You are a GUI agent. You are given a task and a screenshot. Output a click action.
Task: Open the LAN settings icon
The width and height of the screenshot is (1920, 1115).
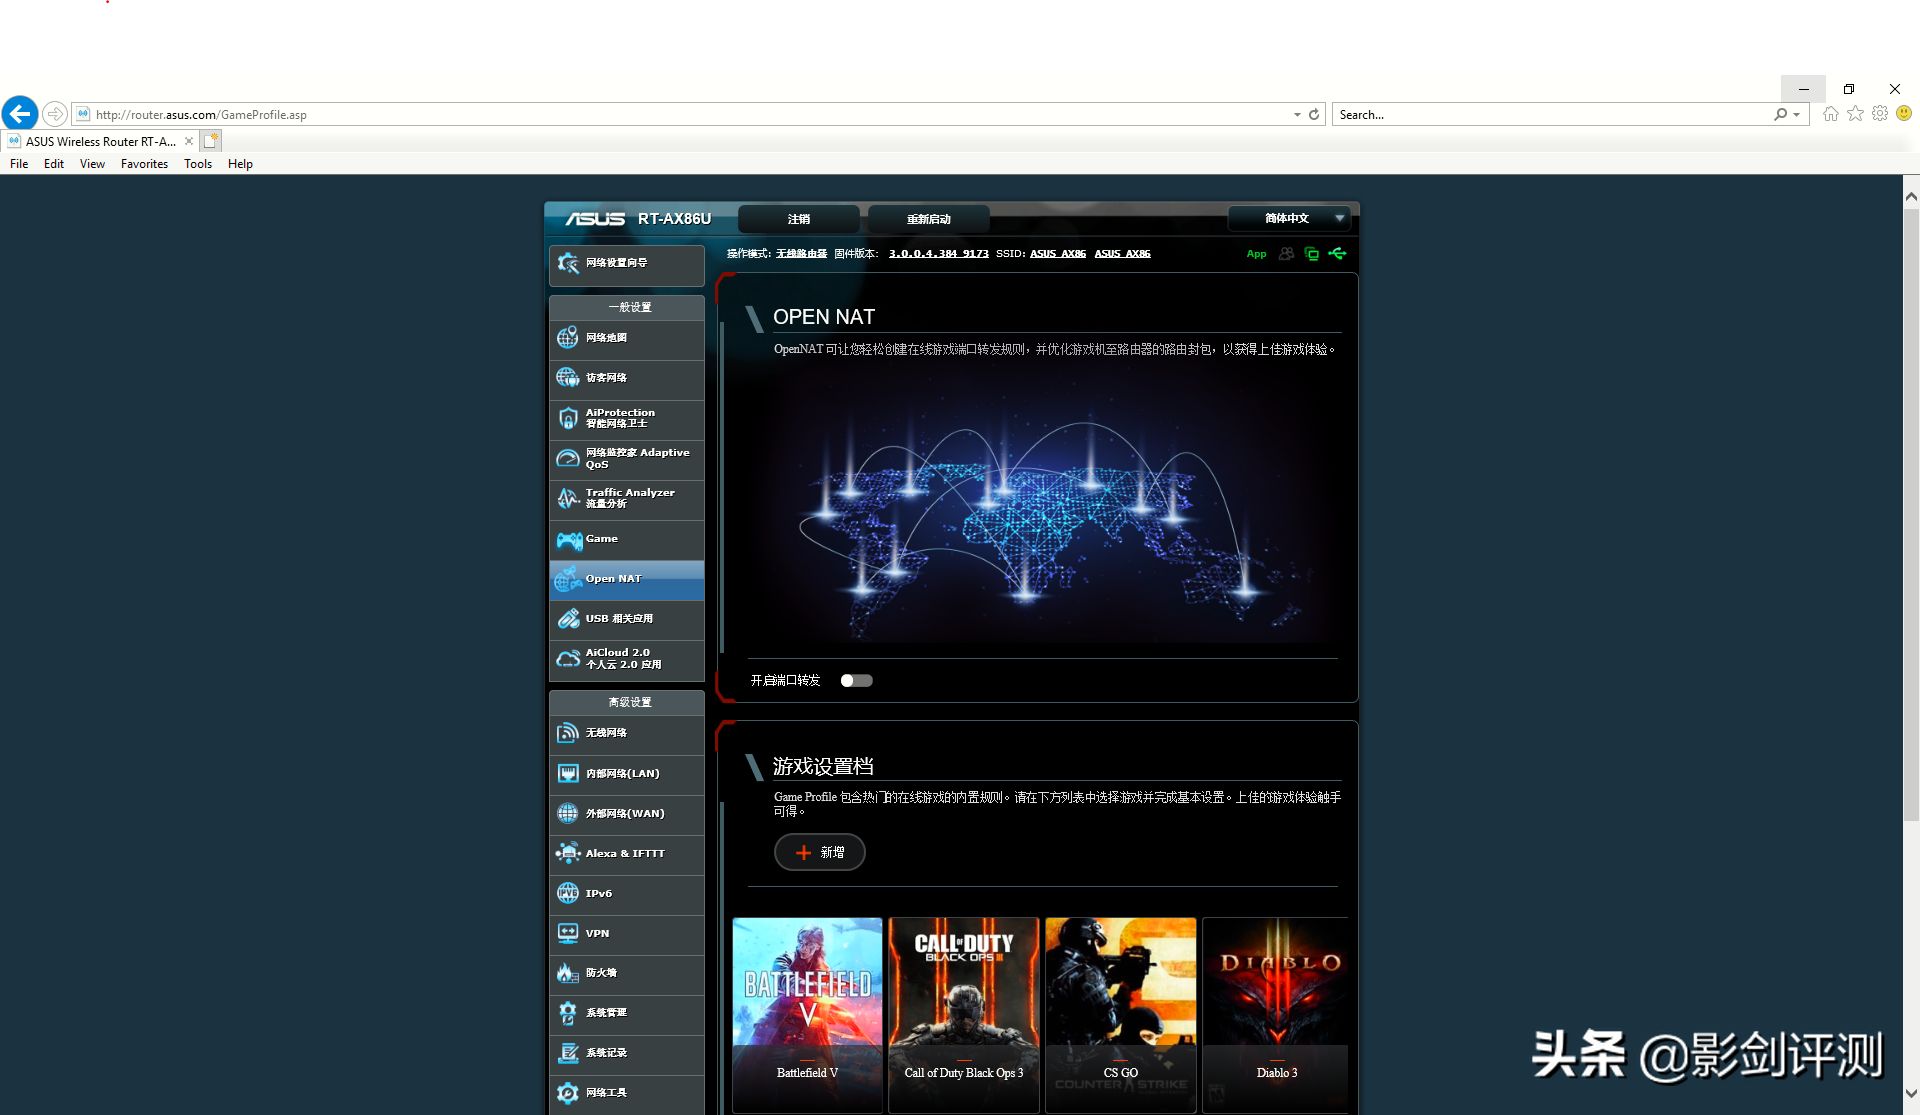[568, 774]
